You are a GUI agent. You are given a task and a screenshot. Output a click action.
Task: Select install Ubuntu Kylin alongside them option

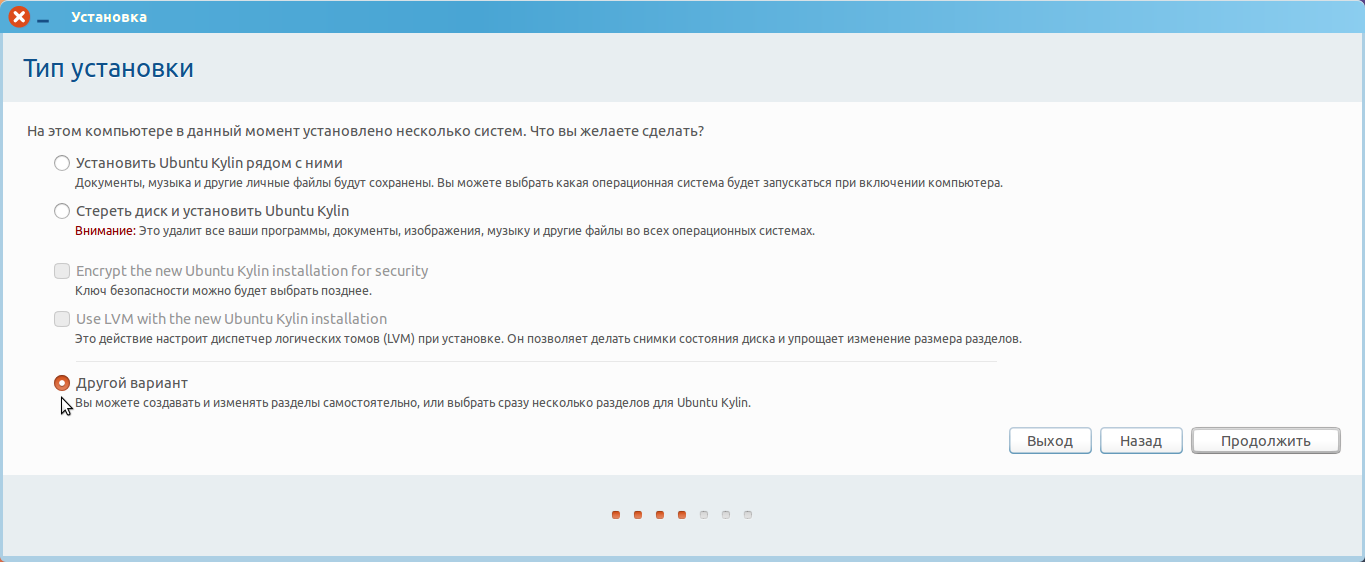[62, 163]
